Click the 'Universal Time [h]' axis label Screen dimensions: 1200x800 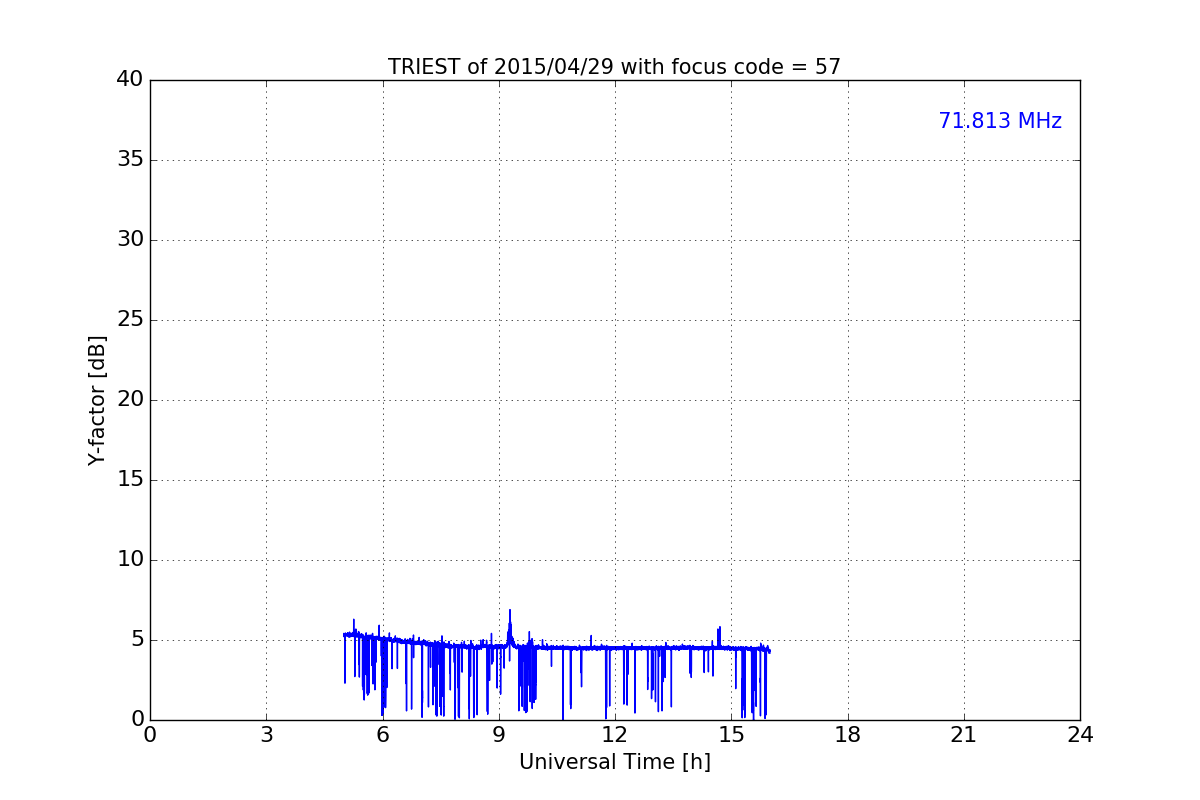[x=615, y=762]
